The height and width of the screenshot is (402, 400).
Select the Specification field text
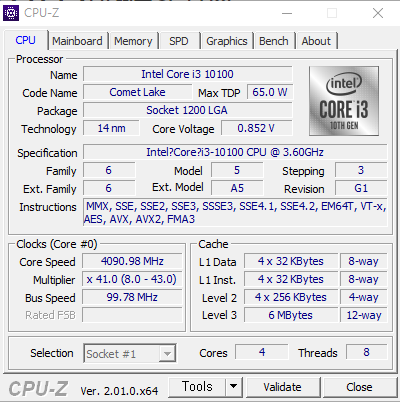coord(235,152)
